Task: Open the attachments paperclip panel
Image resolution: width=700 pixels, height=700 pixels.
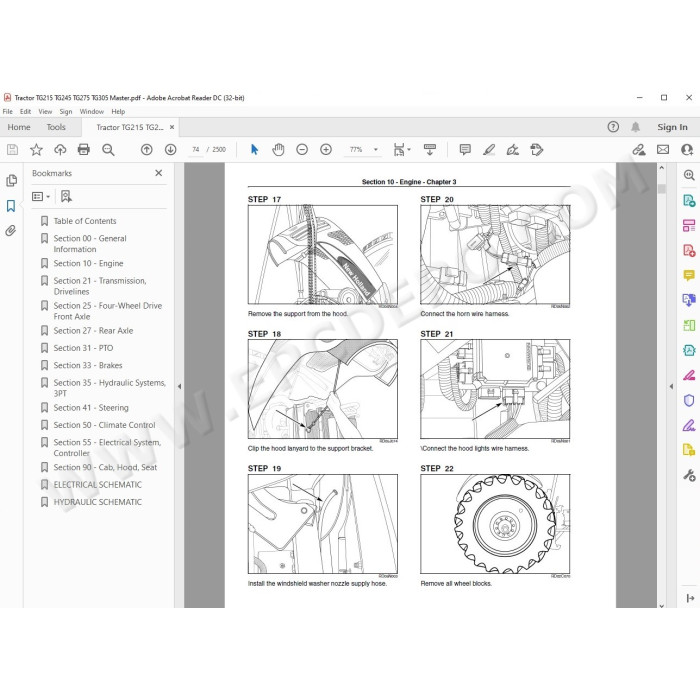Action: point(11,231)
